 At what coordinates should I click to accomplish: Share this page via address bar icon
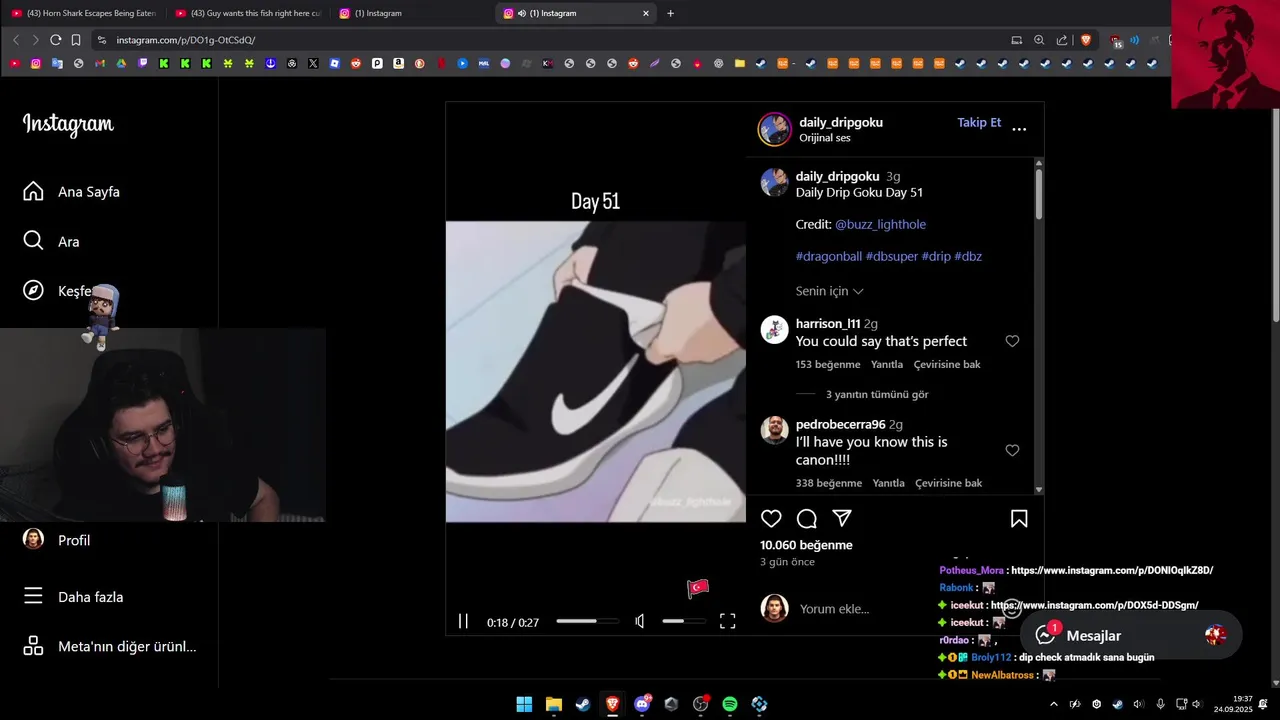point(1062,40)
